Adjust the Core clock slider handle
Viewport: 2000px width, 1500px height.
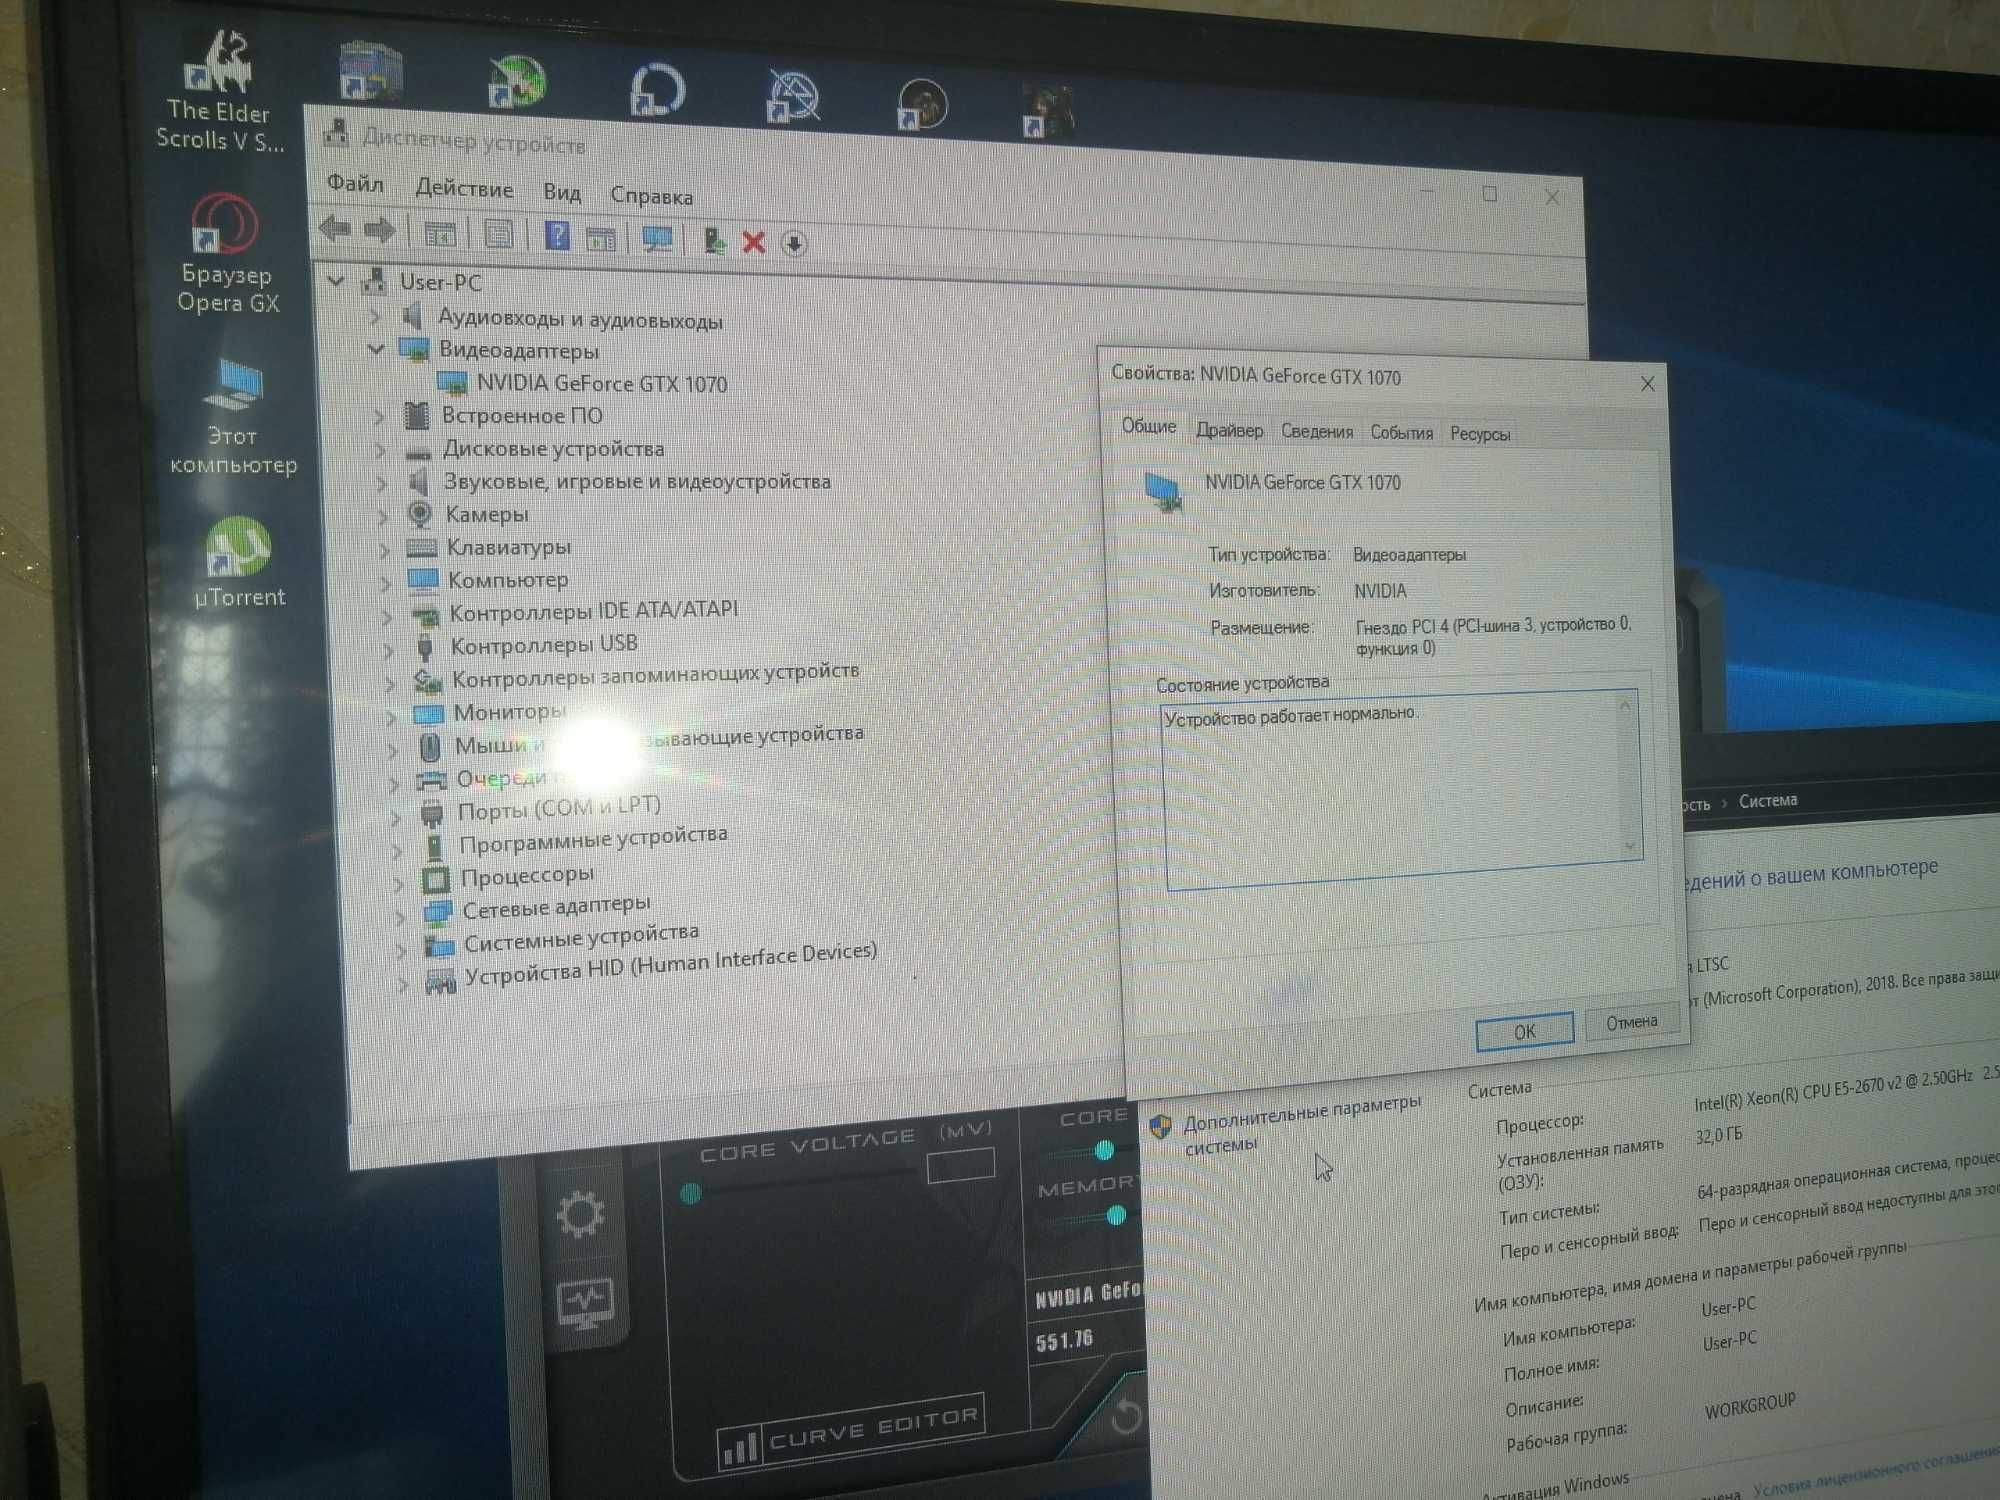tap(1104, 1150)
